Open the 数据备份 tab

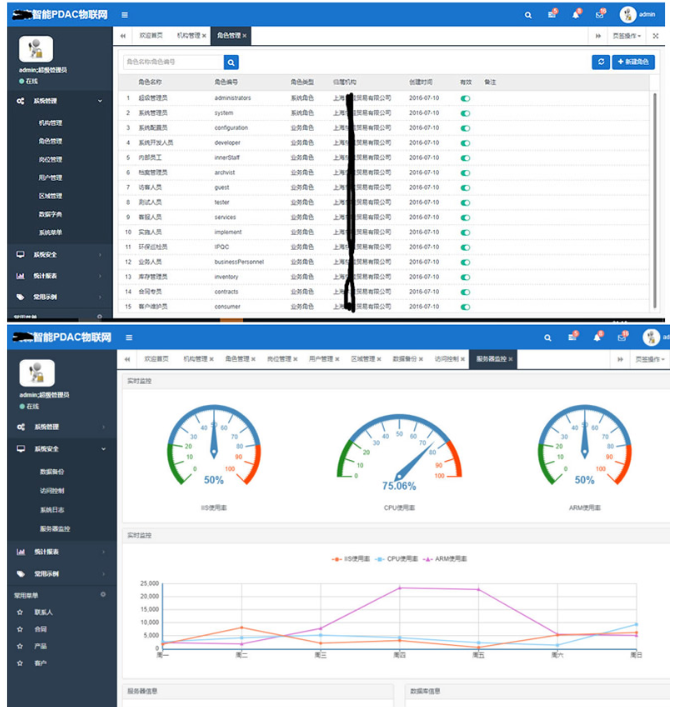coord(405,358)
